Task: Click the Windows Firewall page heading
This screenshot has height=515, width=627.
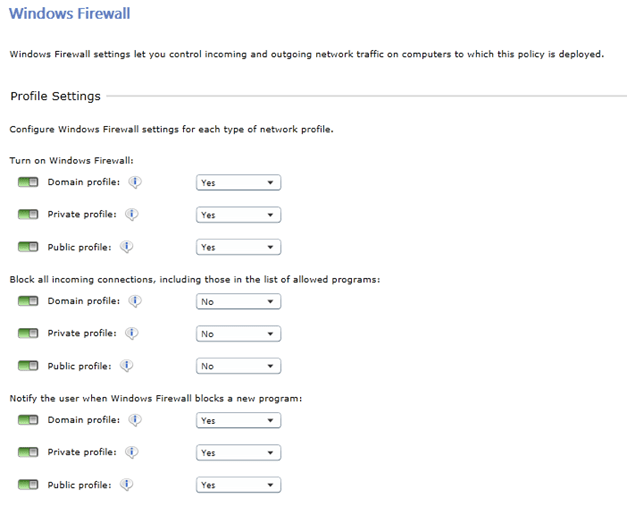Action: (x=69, y=14)
